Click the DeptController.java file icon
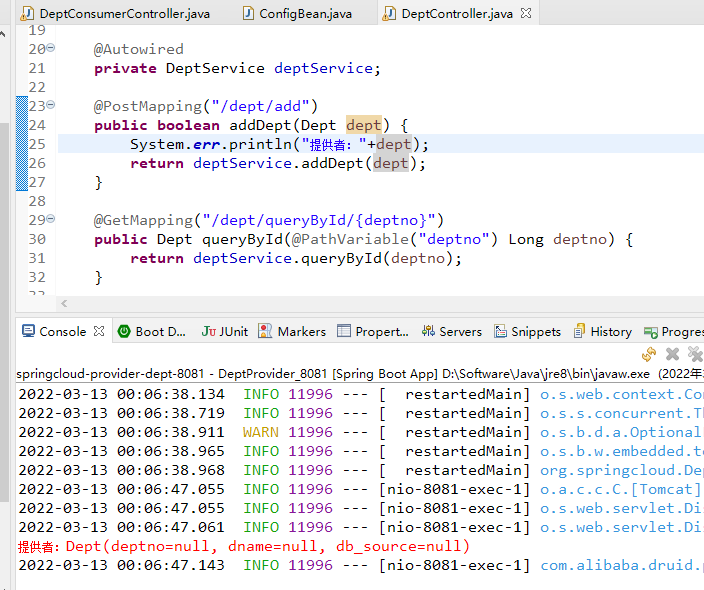Viewport: 704px width, 590px height. pos(389,13)
